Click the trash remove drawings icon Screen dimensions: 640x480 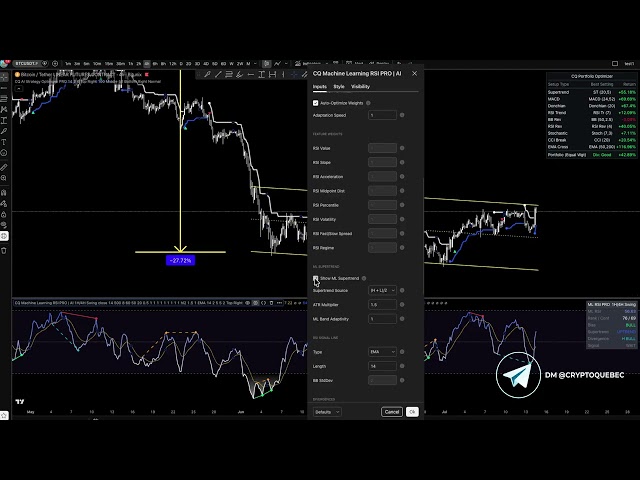[4, 251]
